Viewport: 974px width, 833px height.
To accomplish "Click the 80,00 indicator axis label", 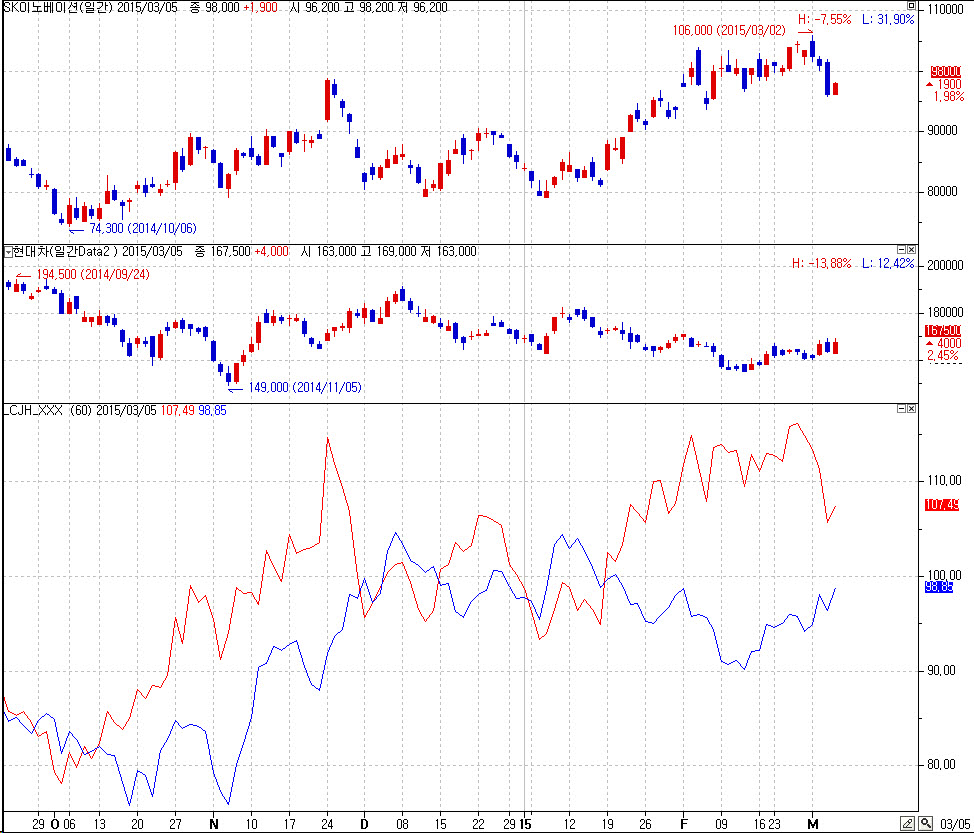I will [942, 765].
